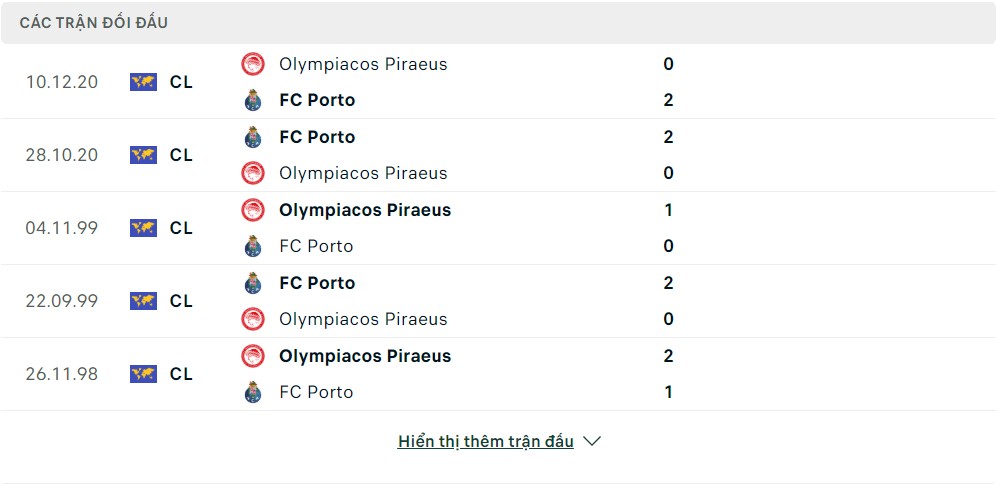Click the CL label of the 04.11.99 match
Image resolution: width=997 pixels, height=484 pixels.
tap(181, 228)
